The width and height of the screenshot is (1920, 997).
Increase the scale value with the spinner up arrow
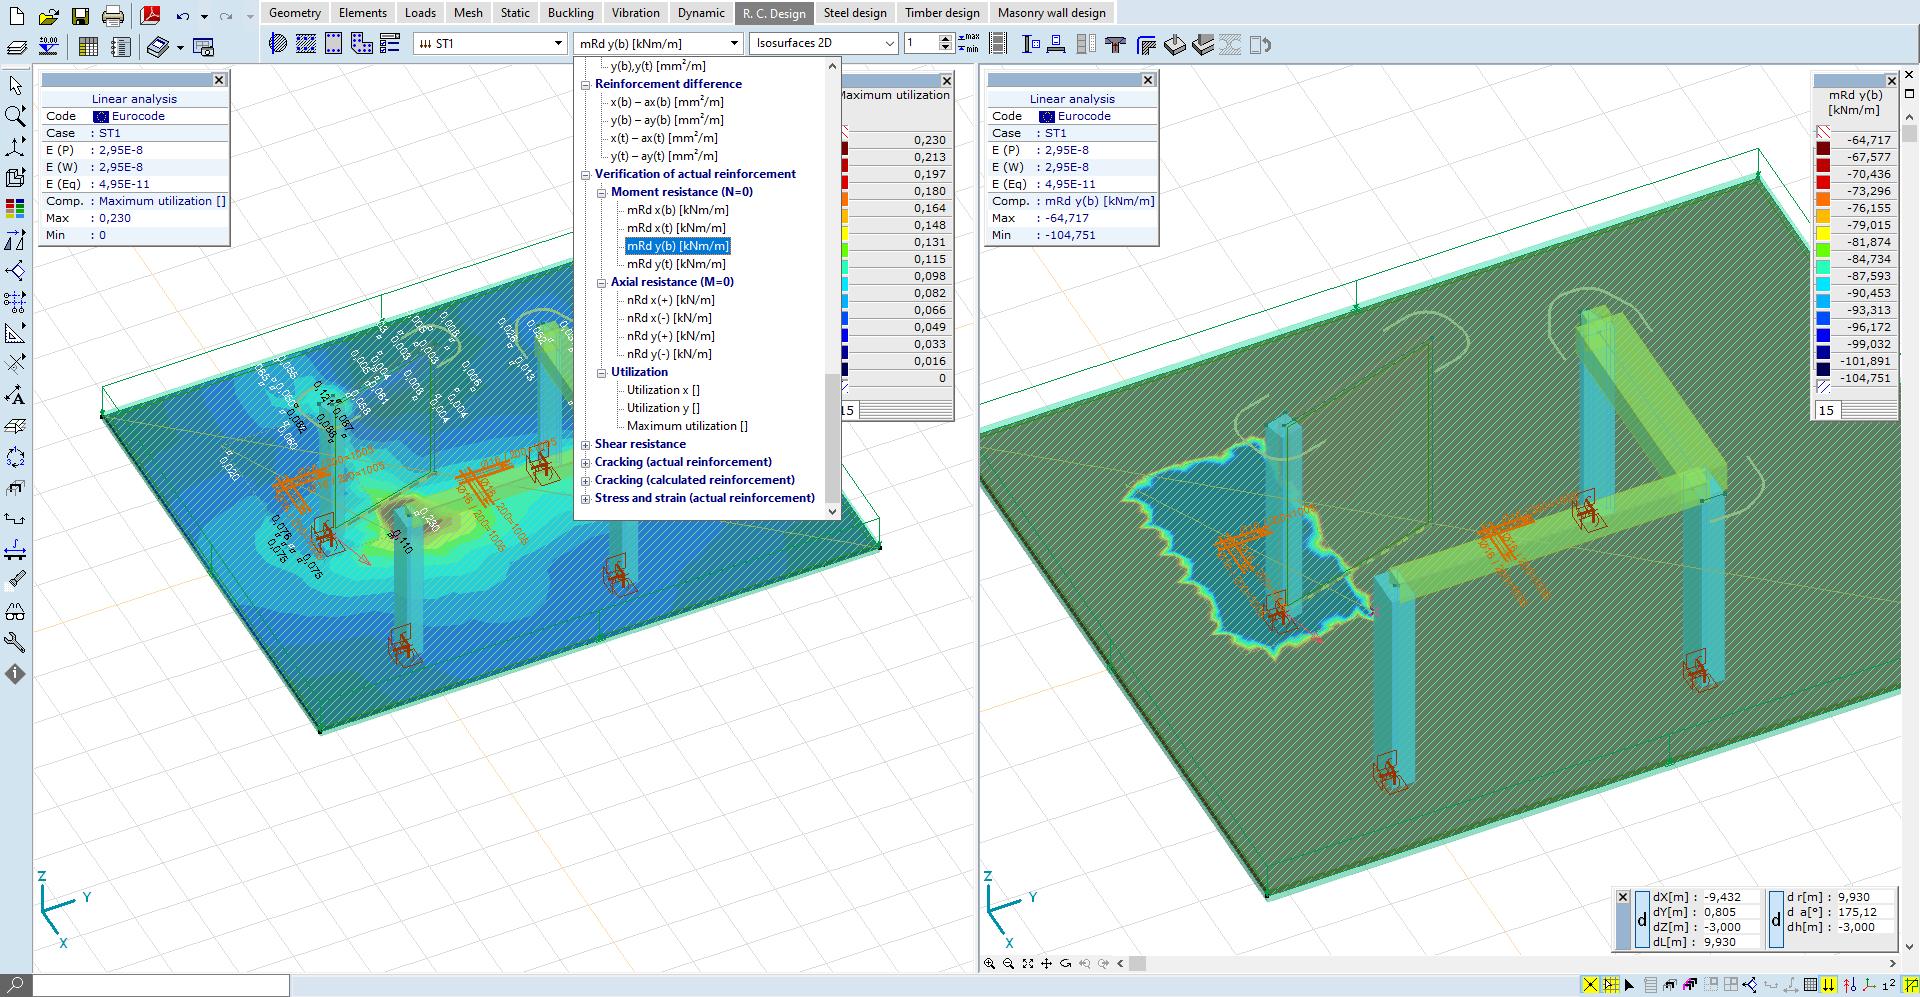point(945,38)
